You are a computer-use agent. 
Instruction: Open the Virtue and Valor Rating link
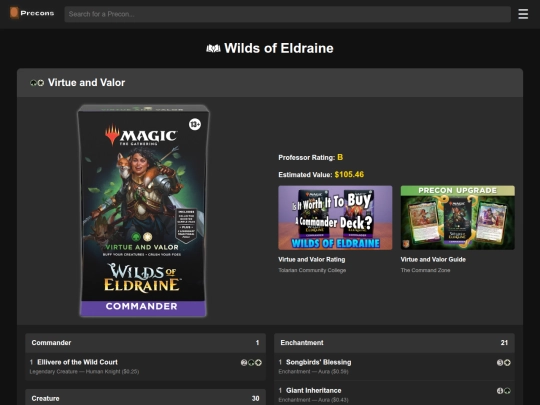(x=312, y=260)
